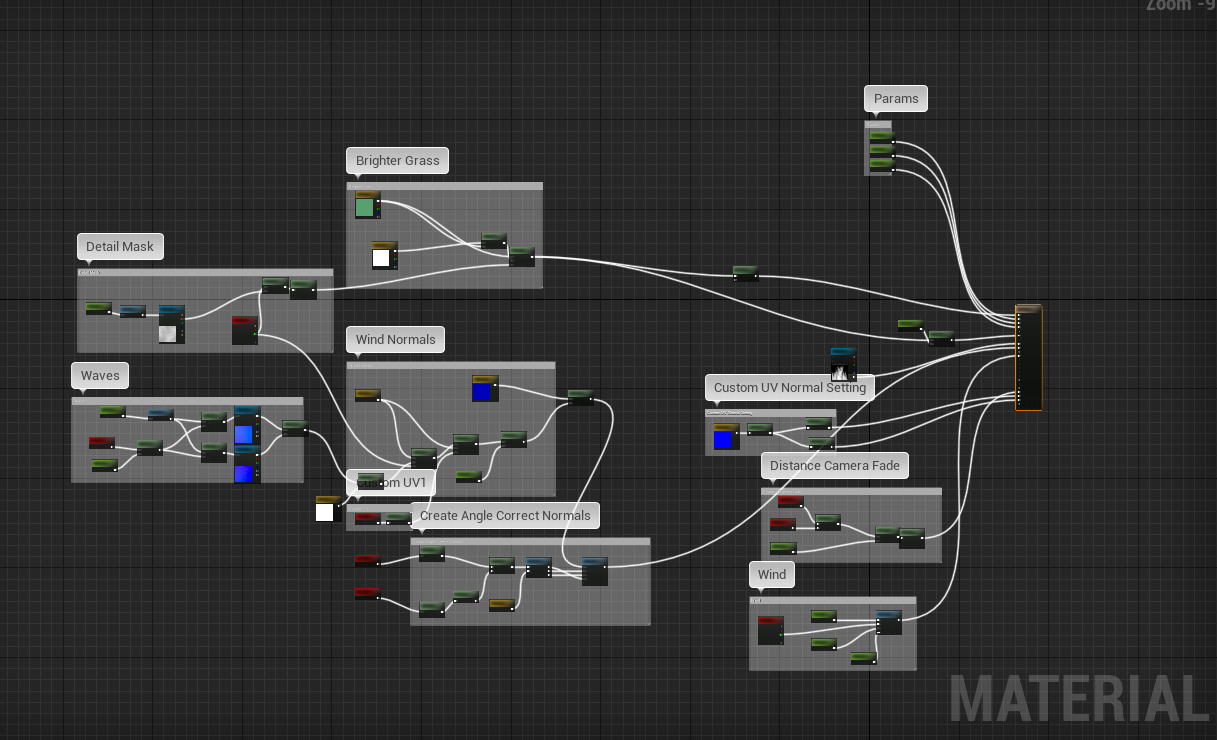Select the Create Angle Correct Normals label
Image resolution: width=1217 pixels, height=740 pixels.
[x=505, y=515]
